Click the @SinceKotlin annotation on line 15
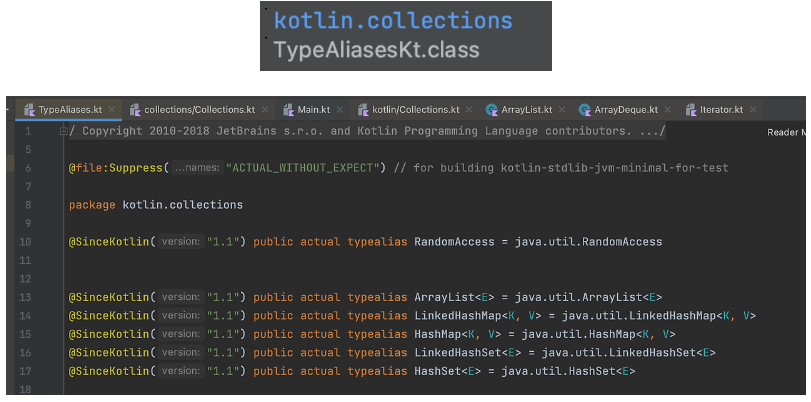Viewport: 811px width, 402px height. (109, 334)
